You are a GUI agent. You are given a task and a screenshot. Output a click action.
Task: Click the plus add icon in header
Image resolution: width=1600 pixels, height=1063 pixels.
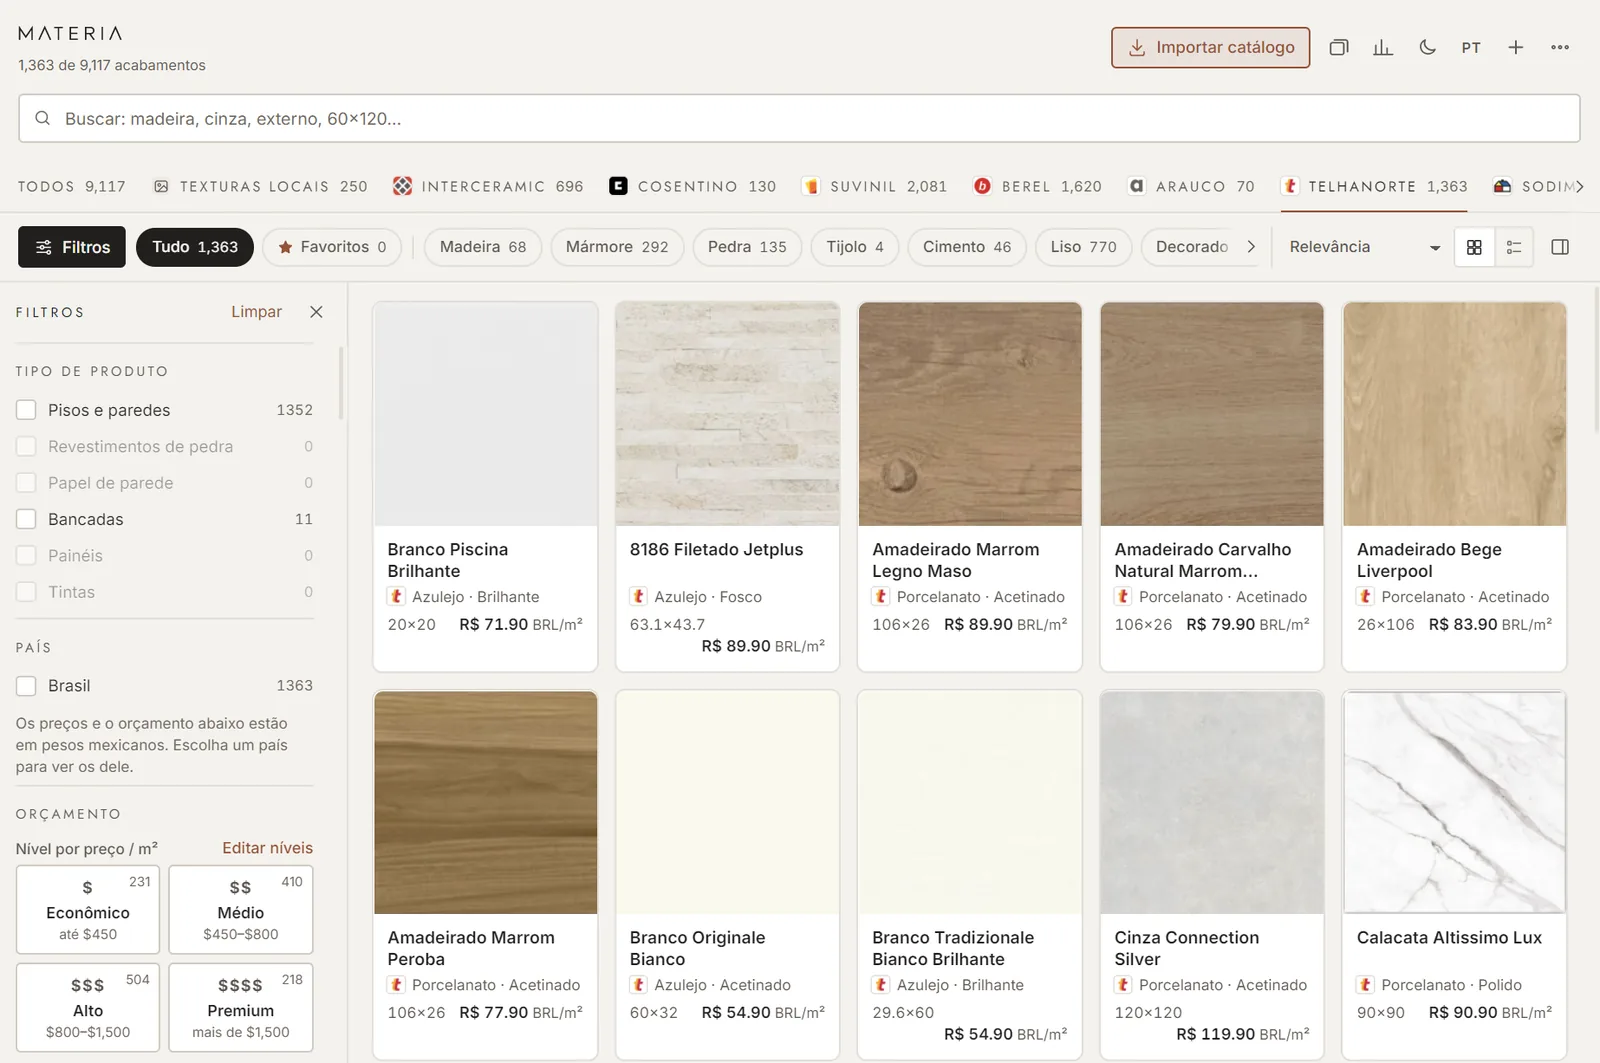[x=1516, y=47]
